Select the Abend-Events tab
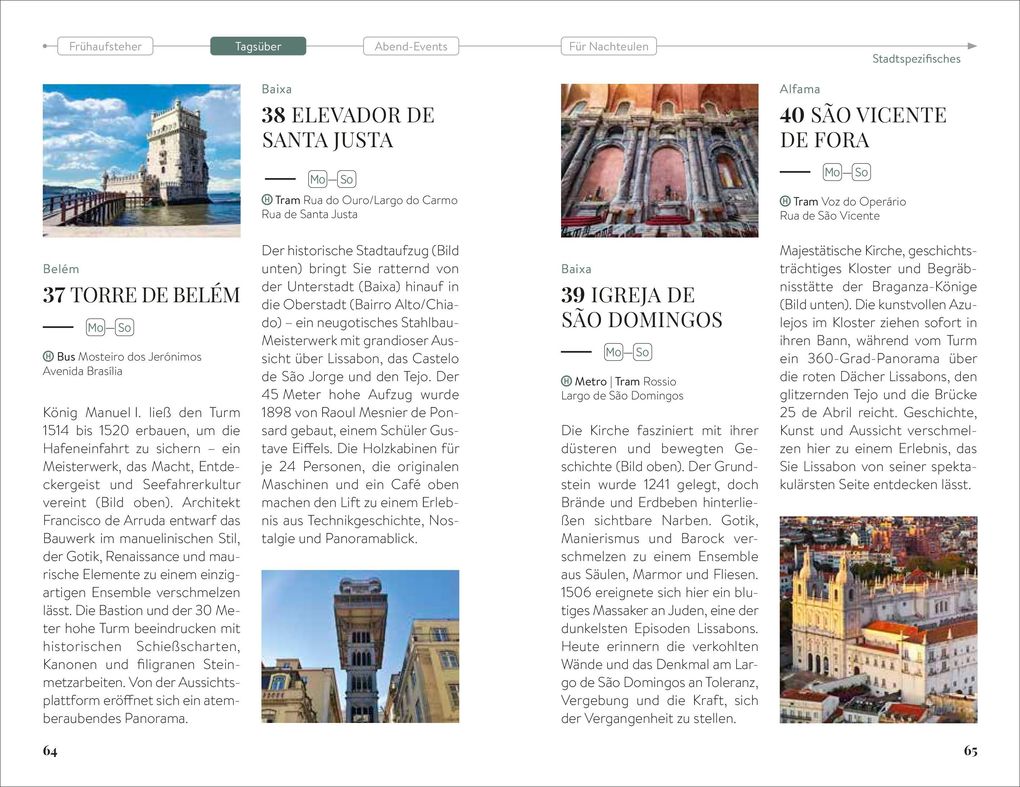This screenshot has width=1020, height=787. point(410,46)
